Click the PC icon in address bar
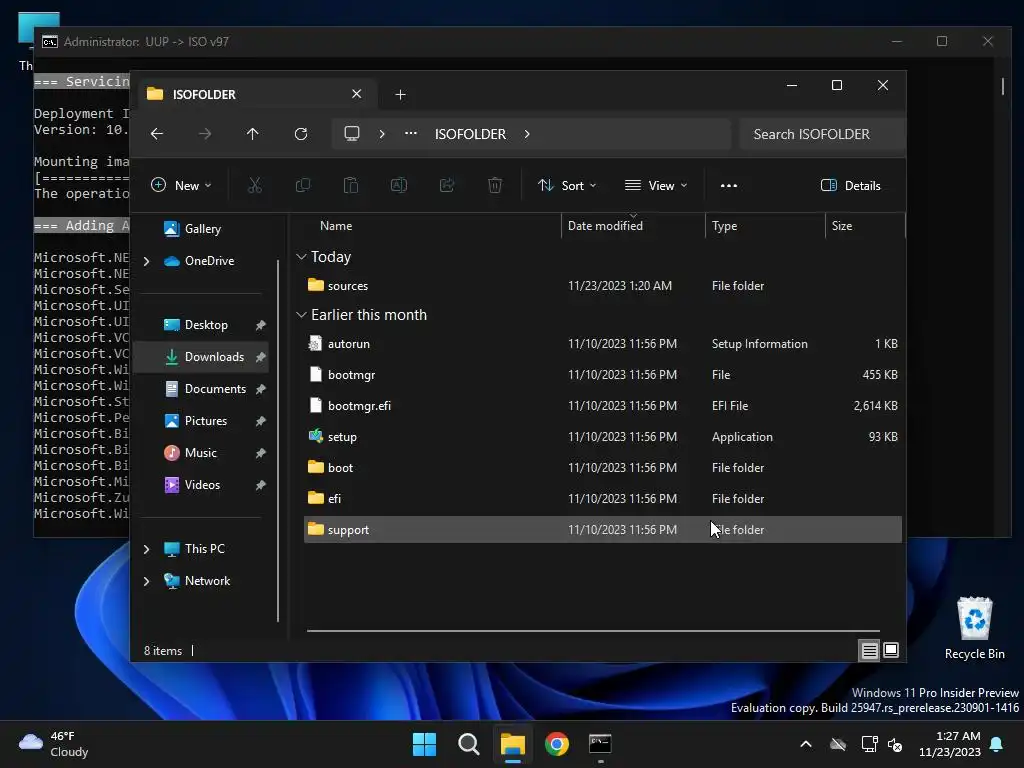 tap(352, 134)
